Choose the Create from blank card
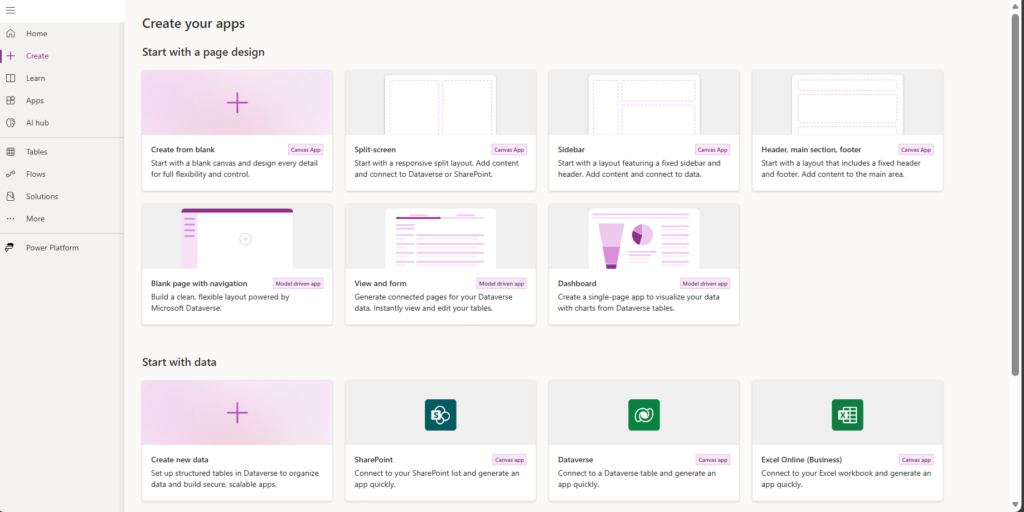 tap(237, 130)
